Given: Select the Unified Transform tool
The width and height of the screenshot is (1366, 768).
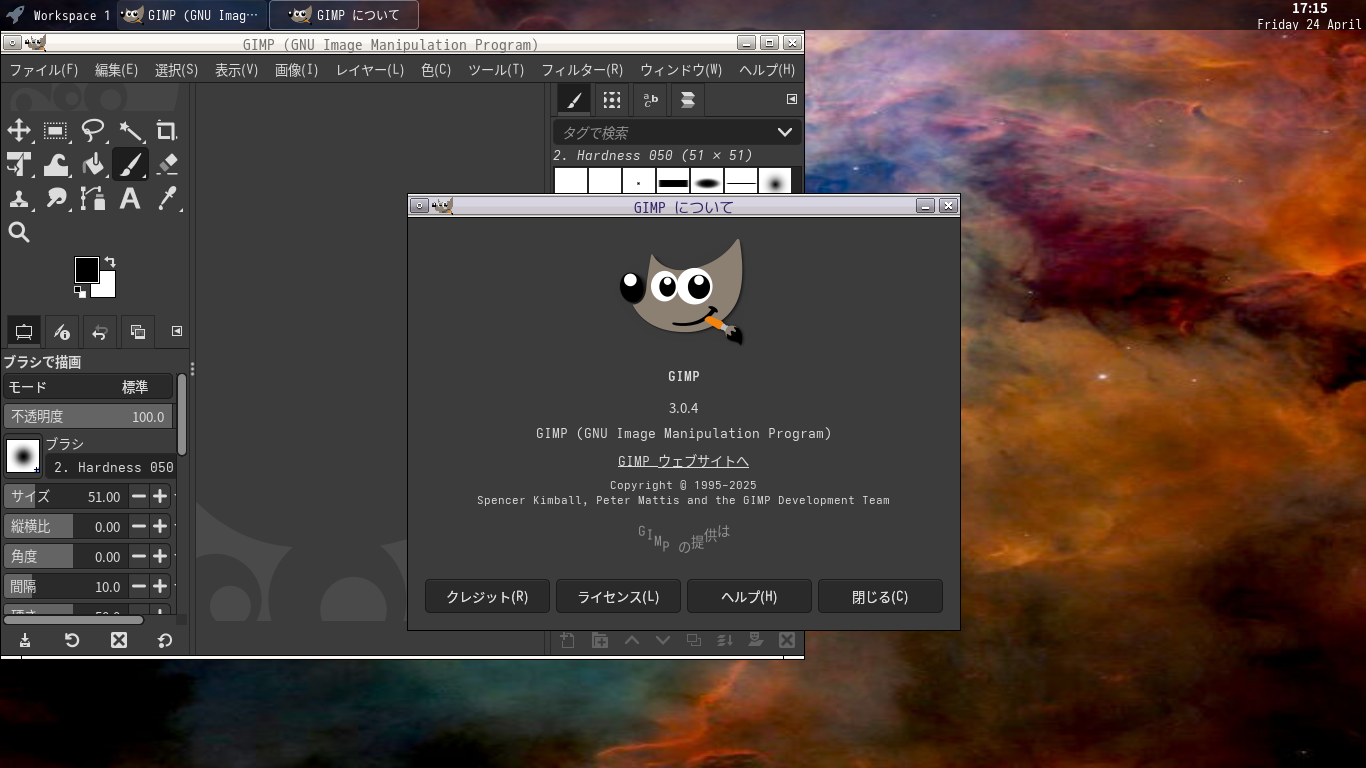Looking at the screenshot, I should 19,164.
